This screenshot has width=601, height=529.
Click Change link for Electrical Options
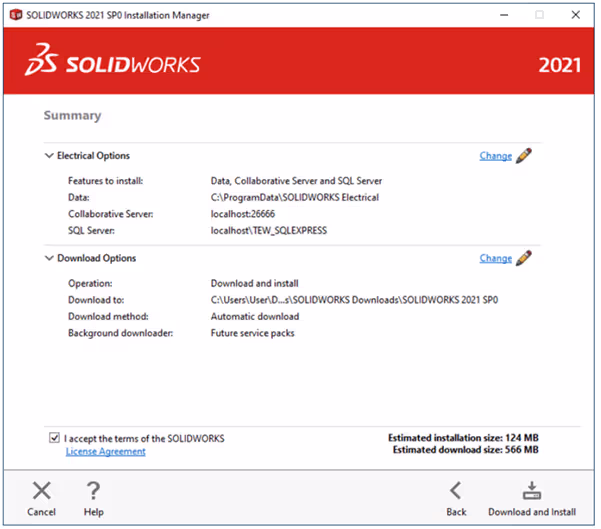tap(496, 156)
